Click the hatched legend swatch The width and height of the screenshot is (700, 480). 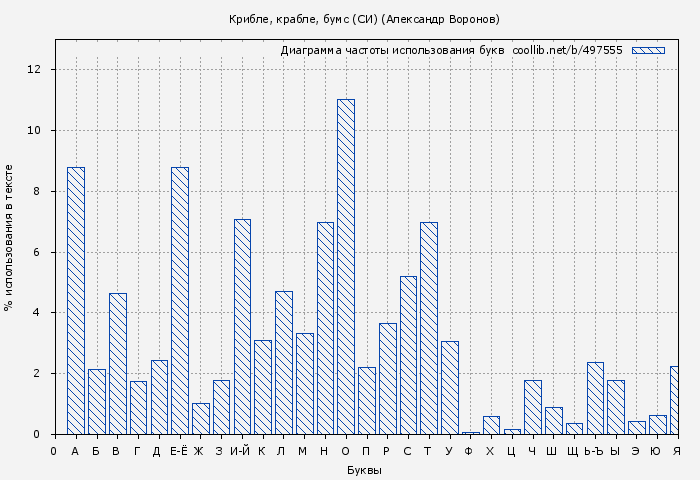(648, 50)
